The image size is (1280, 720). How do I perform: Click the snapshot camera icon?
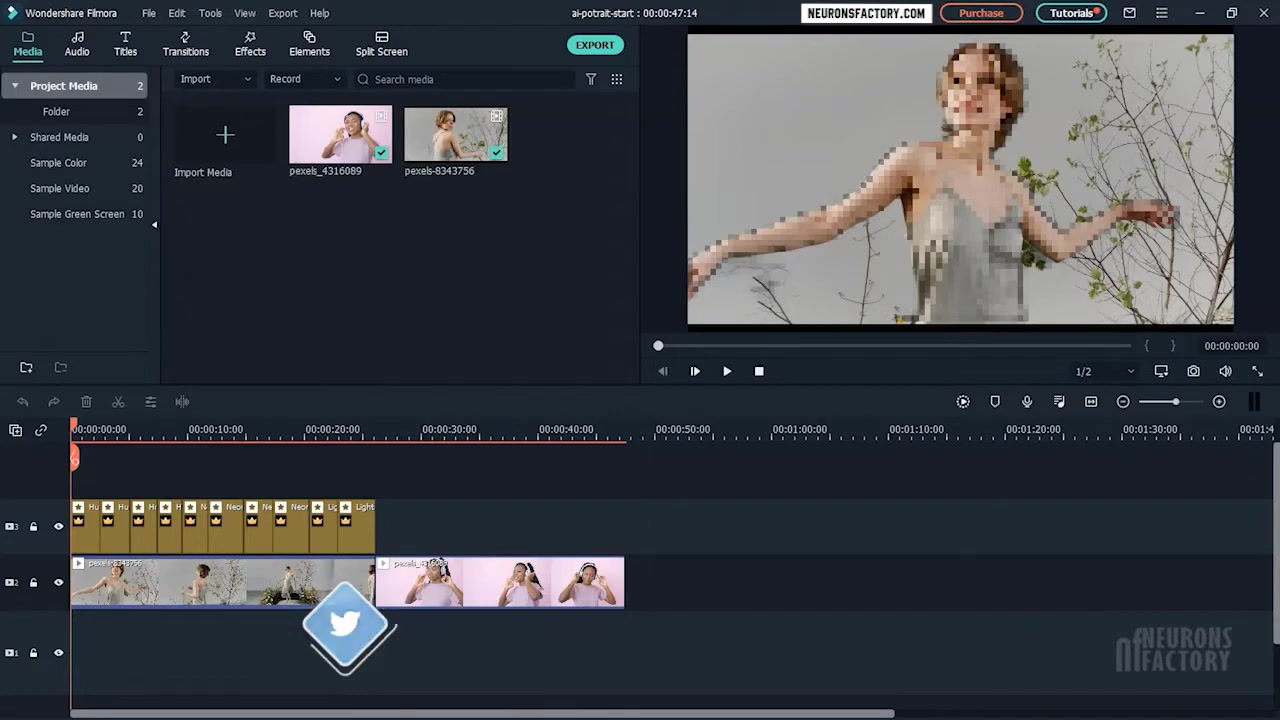pos(1193,371)
